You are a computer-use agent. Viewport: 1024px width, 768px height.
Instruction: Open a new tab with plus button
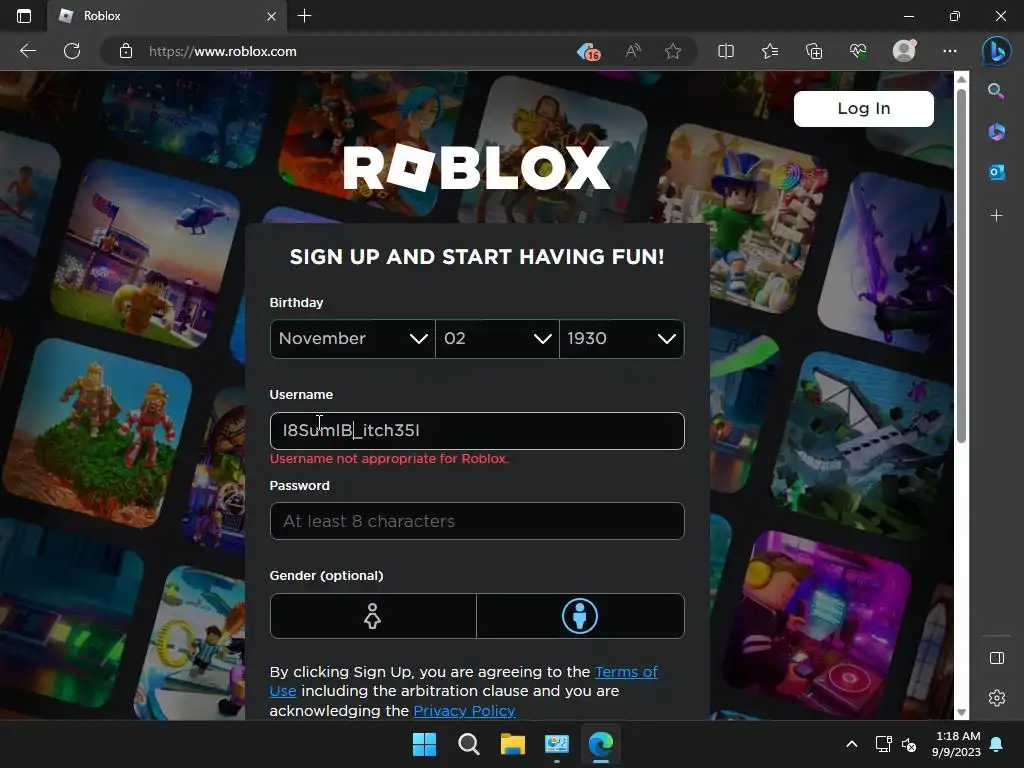(304, 16)
